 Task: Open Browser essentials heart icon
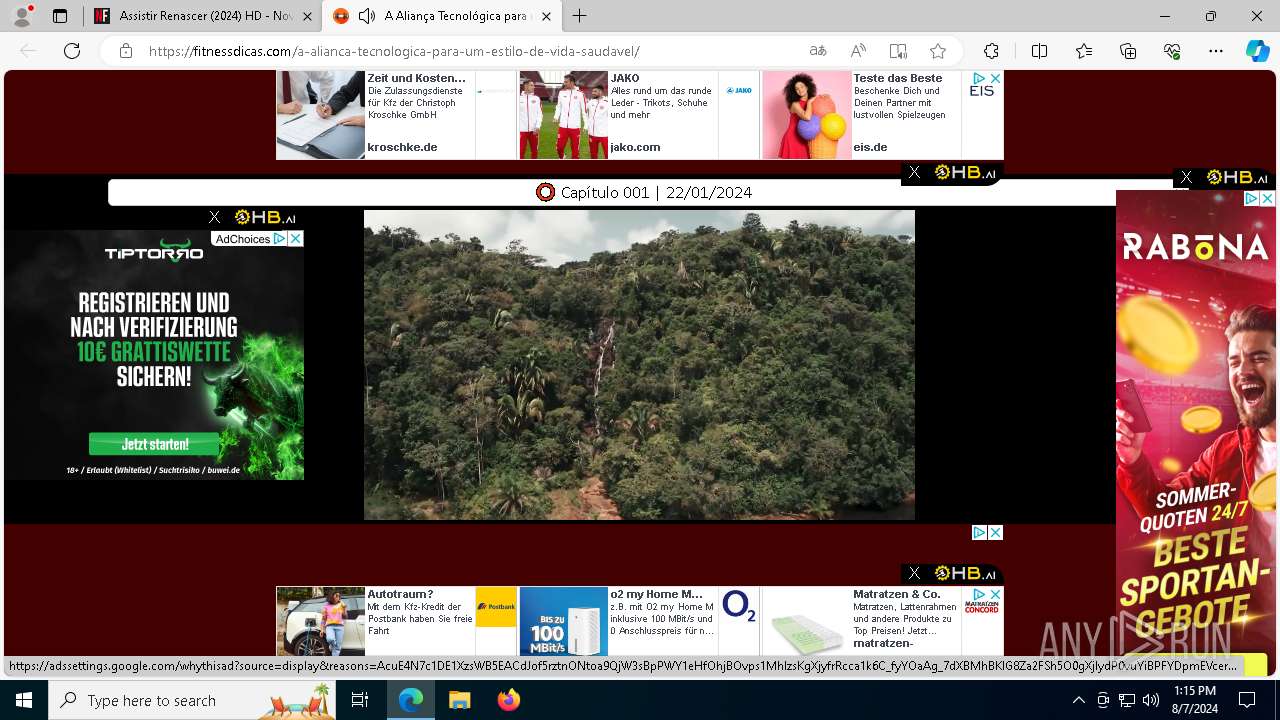[x=1172, y=51]
